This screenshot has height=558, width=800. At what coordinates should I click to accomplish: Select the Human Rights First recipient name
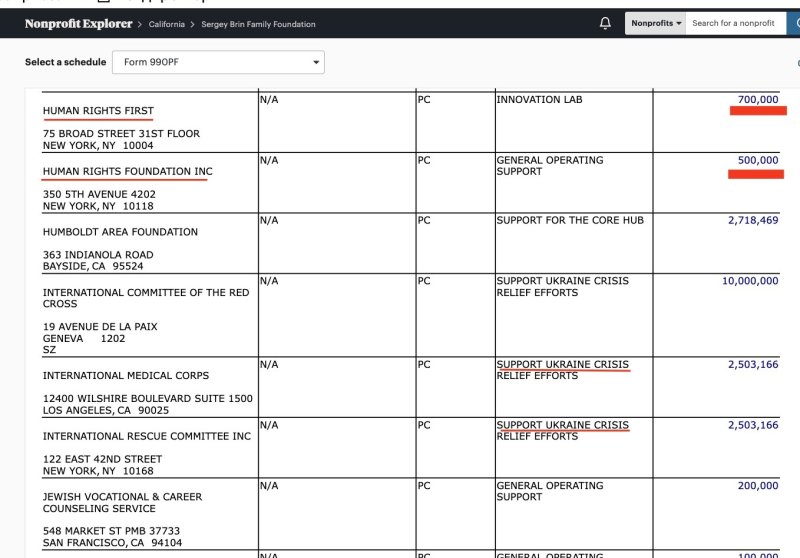[x=98, y=111]
